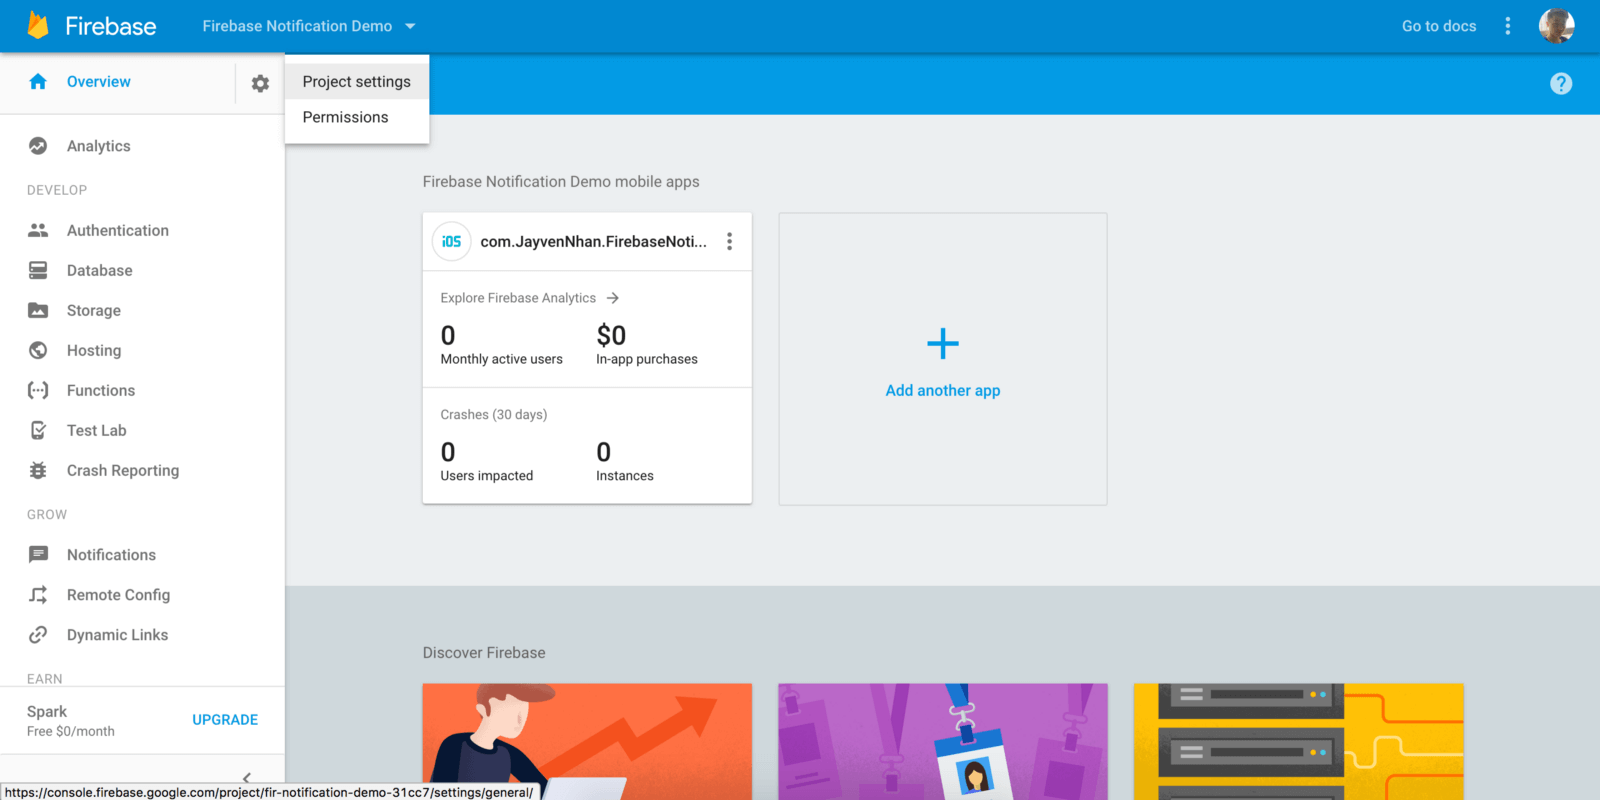
Task: Open the orange Discover Firebase card
Action: click(x=587, y=742)
